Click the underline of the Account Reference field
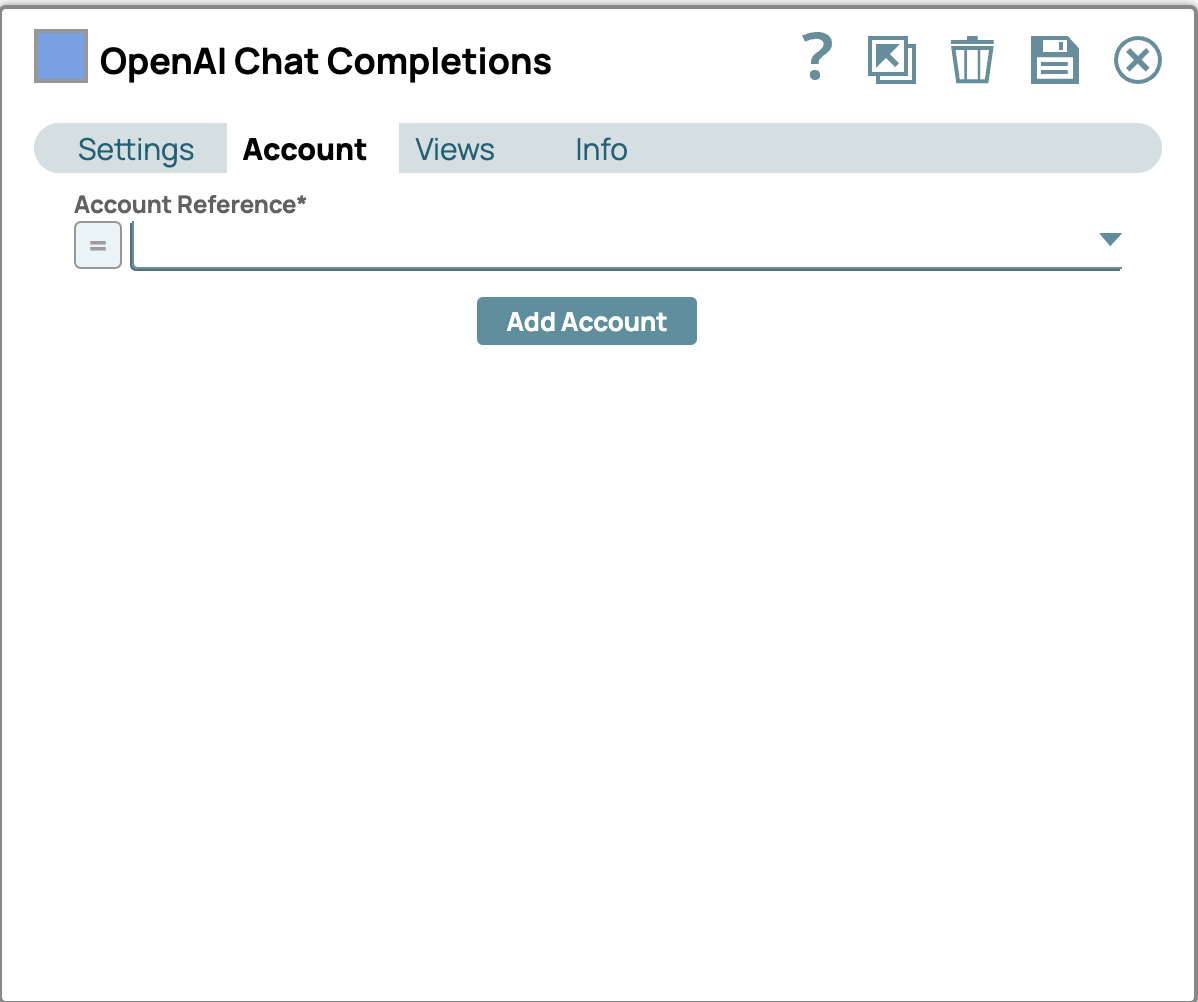Viewport: 1198px width, 1002px height. point(626,268)
